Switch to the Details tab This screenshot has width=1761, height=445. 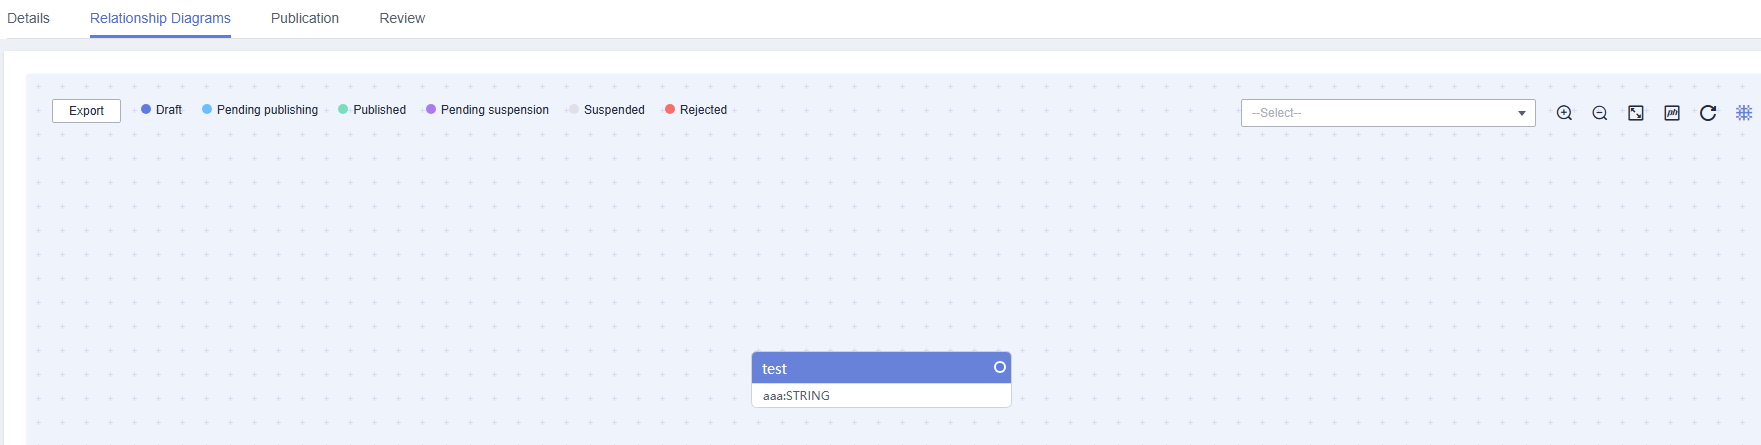[x=28, y=18]
